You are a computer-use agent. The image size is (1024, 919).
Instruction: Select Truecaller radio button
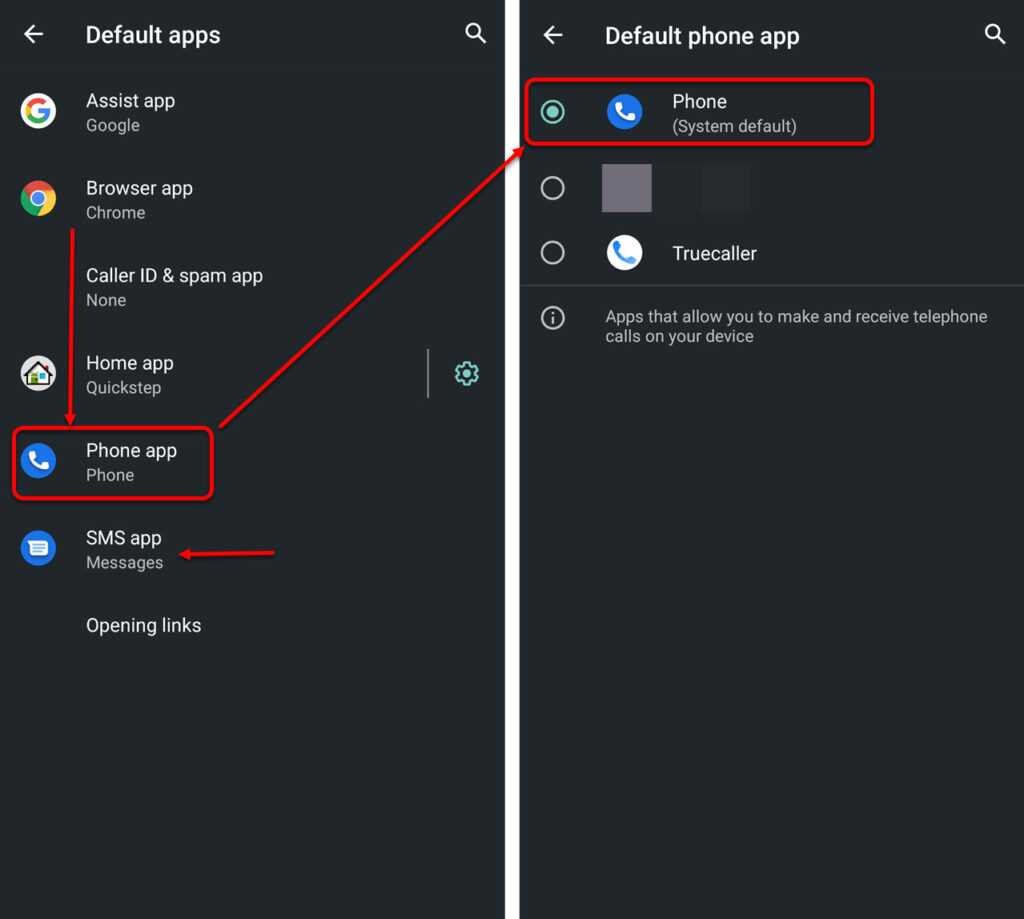(x=552, y=253)
